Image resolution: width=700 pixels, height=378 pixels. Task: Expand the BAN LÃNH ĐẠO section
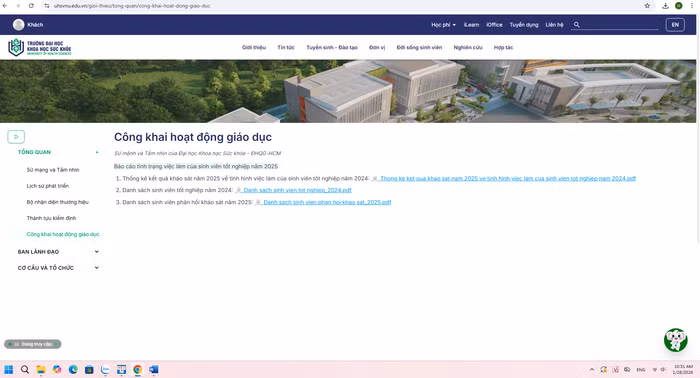point(97,252)
